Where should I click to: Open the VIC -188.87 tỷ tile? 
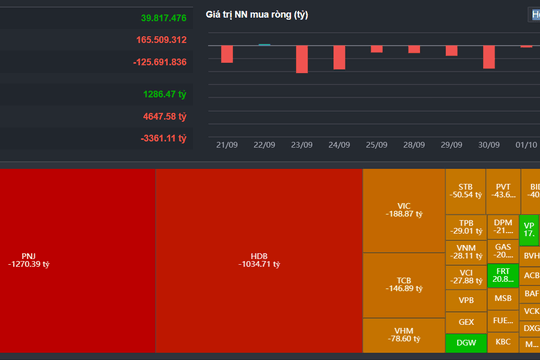pyautogui.click(x=404, y=210)
